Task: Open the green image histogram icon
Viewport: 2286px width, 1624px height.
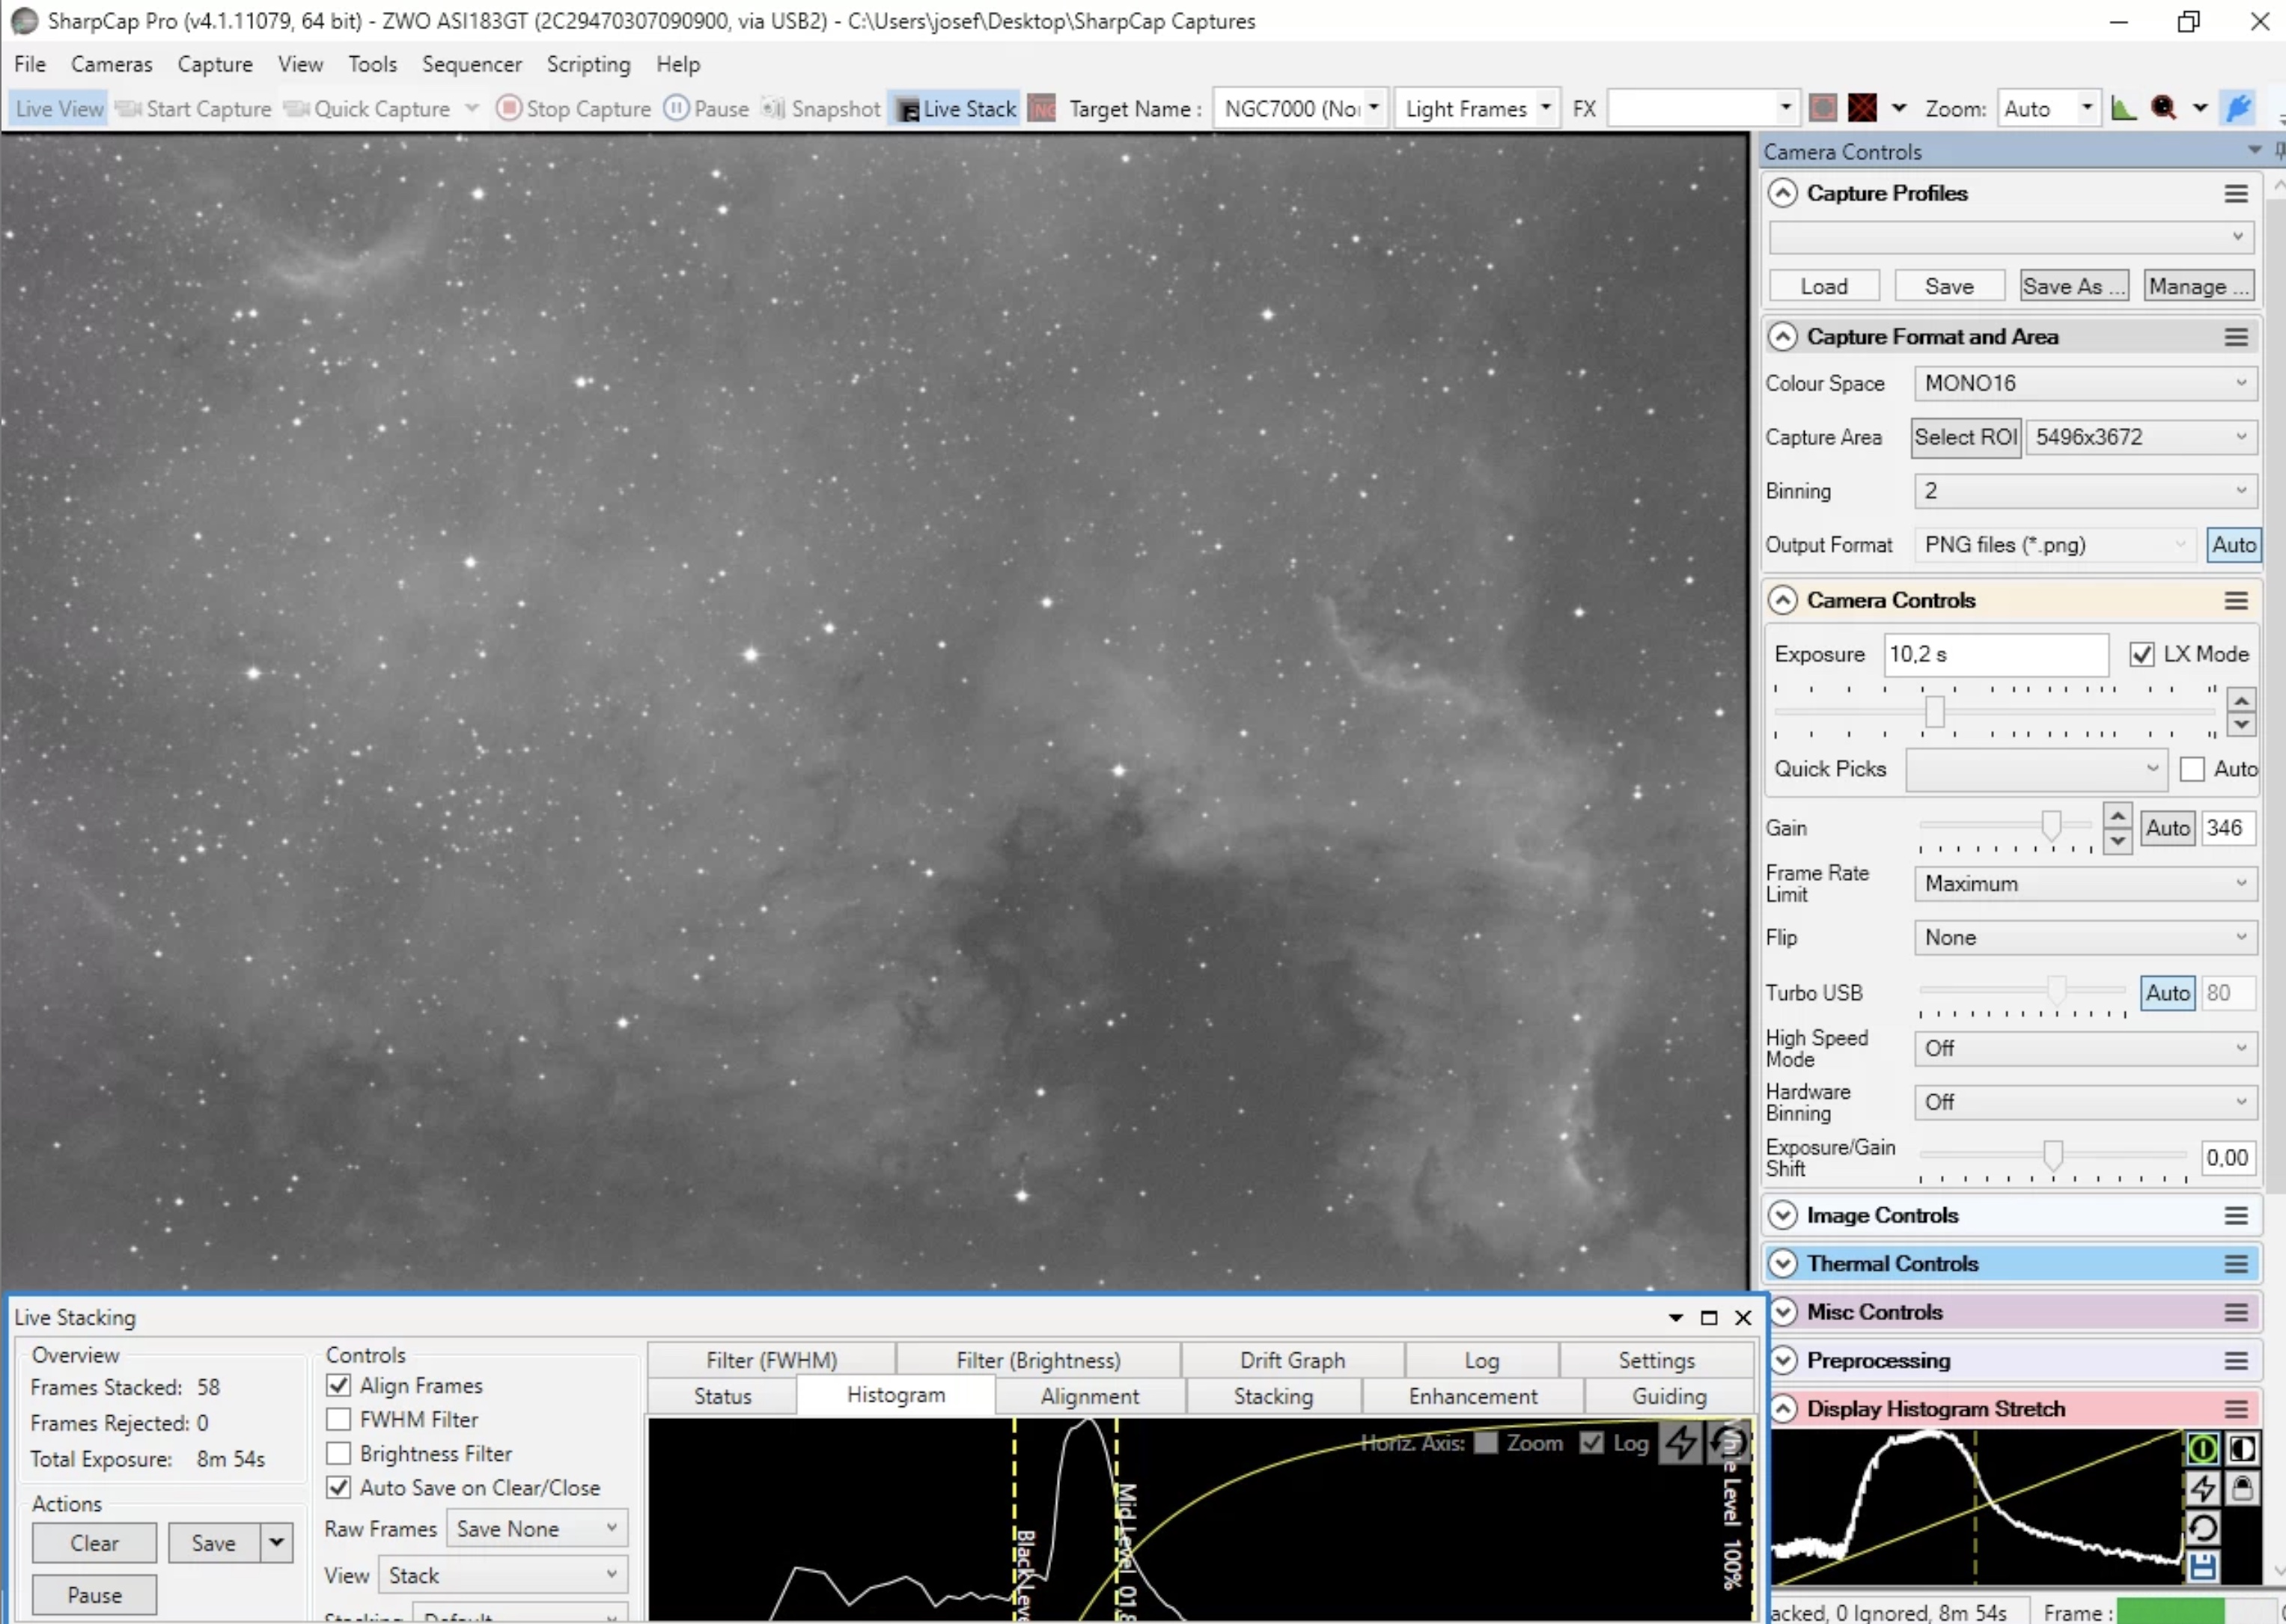Action: (x=2123, y=108)
